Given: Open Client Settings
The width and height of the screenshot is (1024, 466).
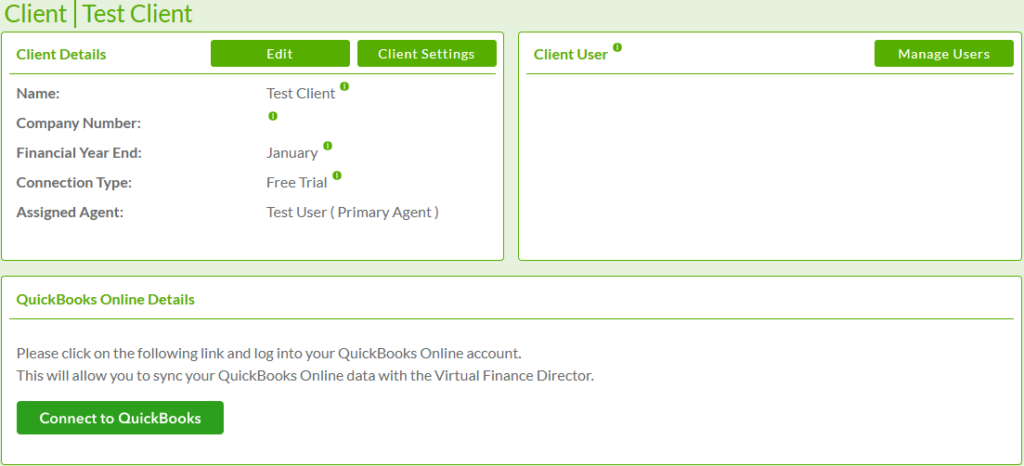Looking at the screenshot, I should pos(426,54).
